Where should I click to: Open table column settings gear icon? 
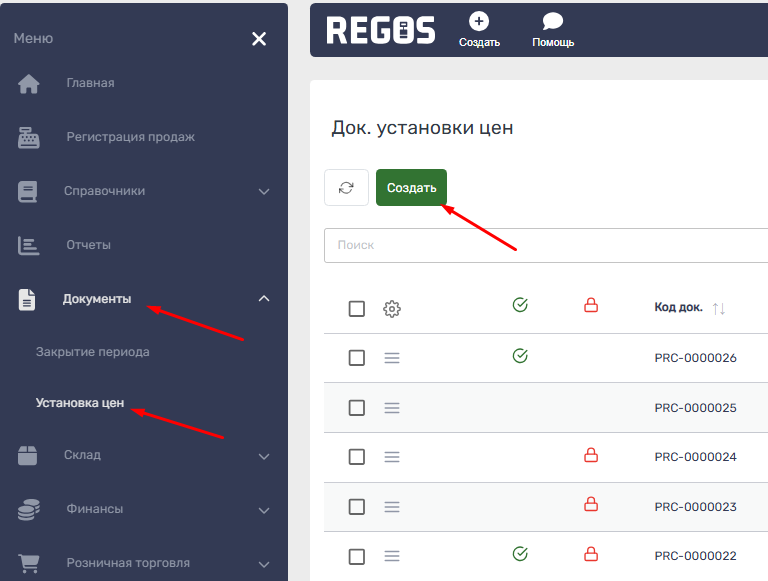click(392, 309)
